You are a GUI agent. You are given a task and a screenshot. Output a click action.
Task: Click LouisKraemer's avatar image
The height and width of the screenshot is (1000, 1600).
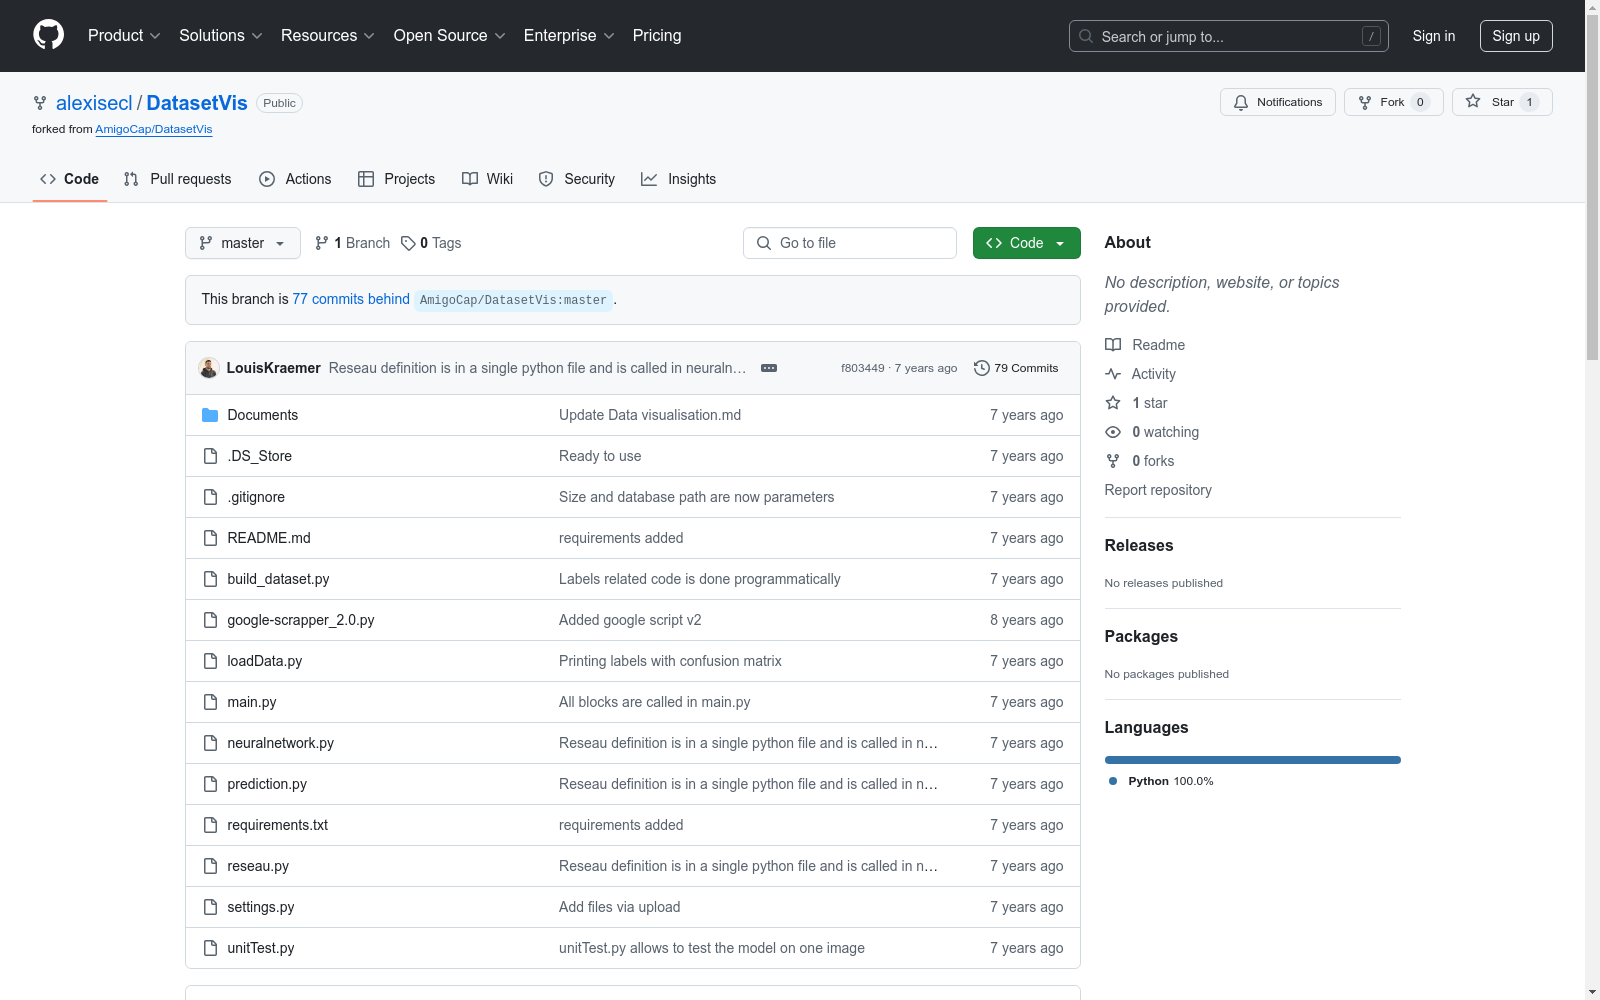(209, 368)
